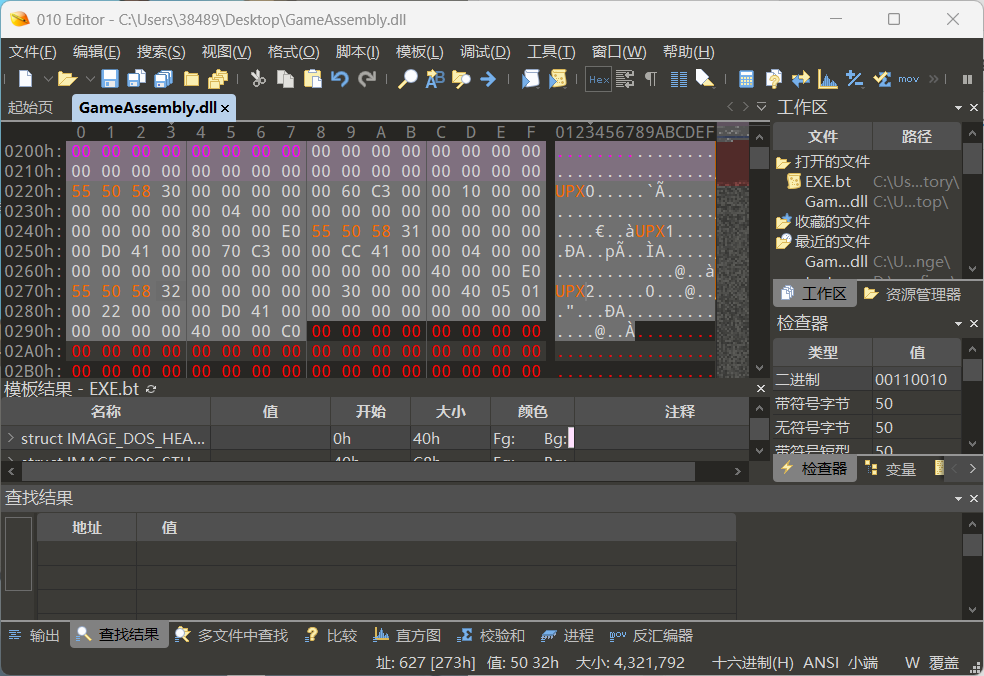Open the 搜索(S) menu
The image size is (984, 676).
[x=161, y=51]
